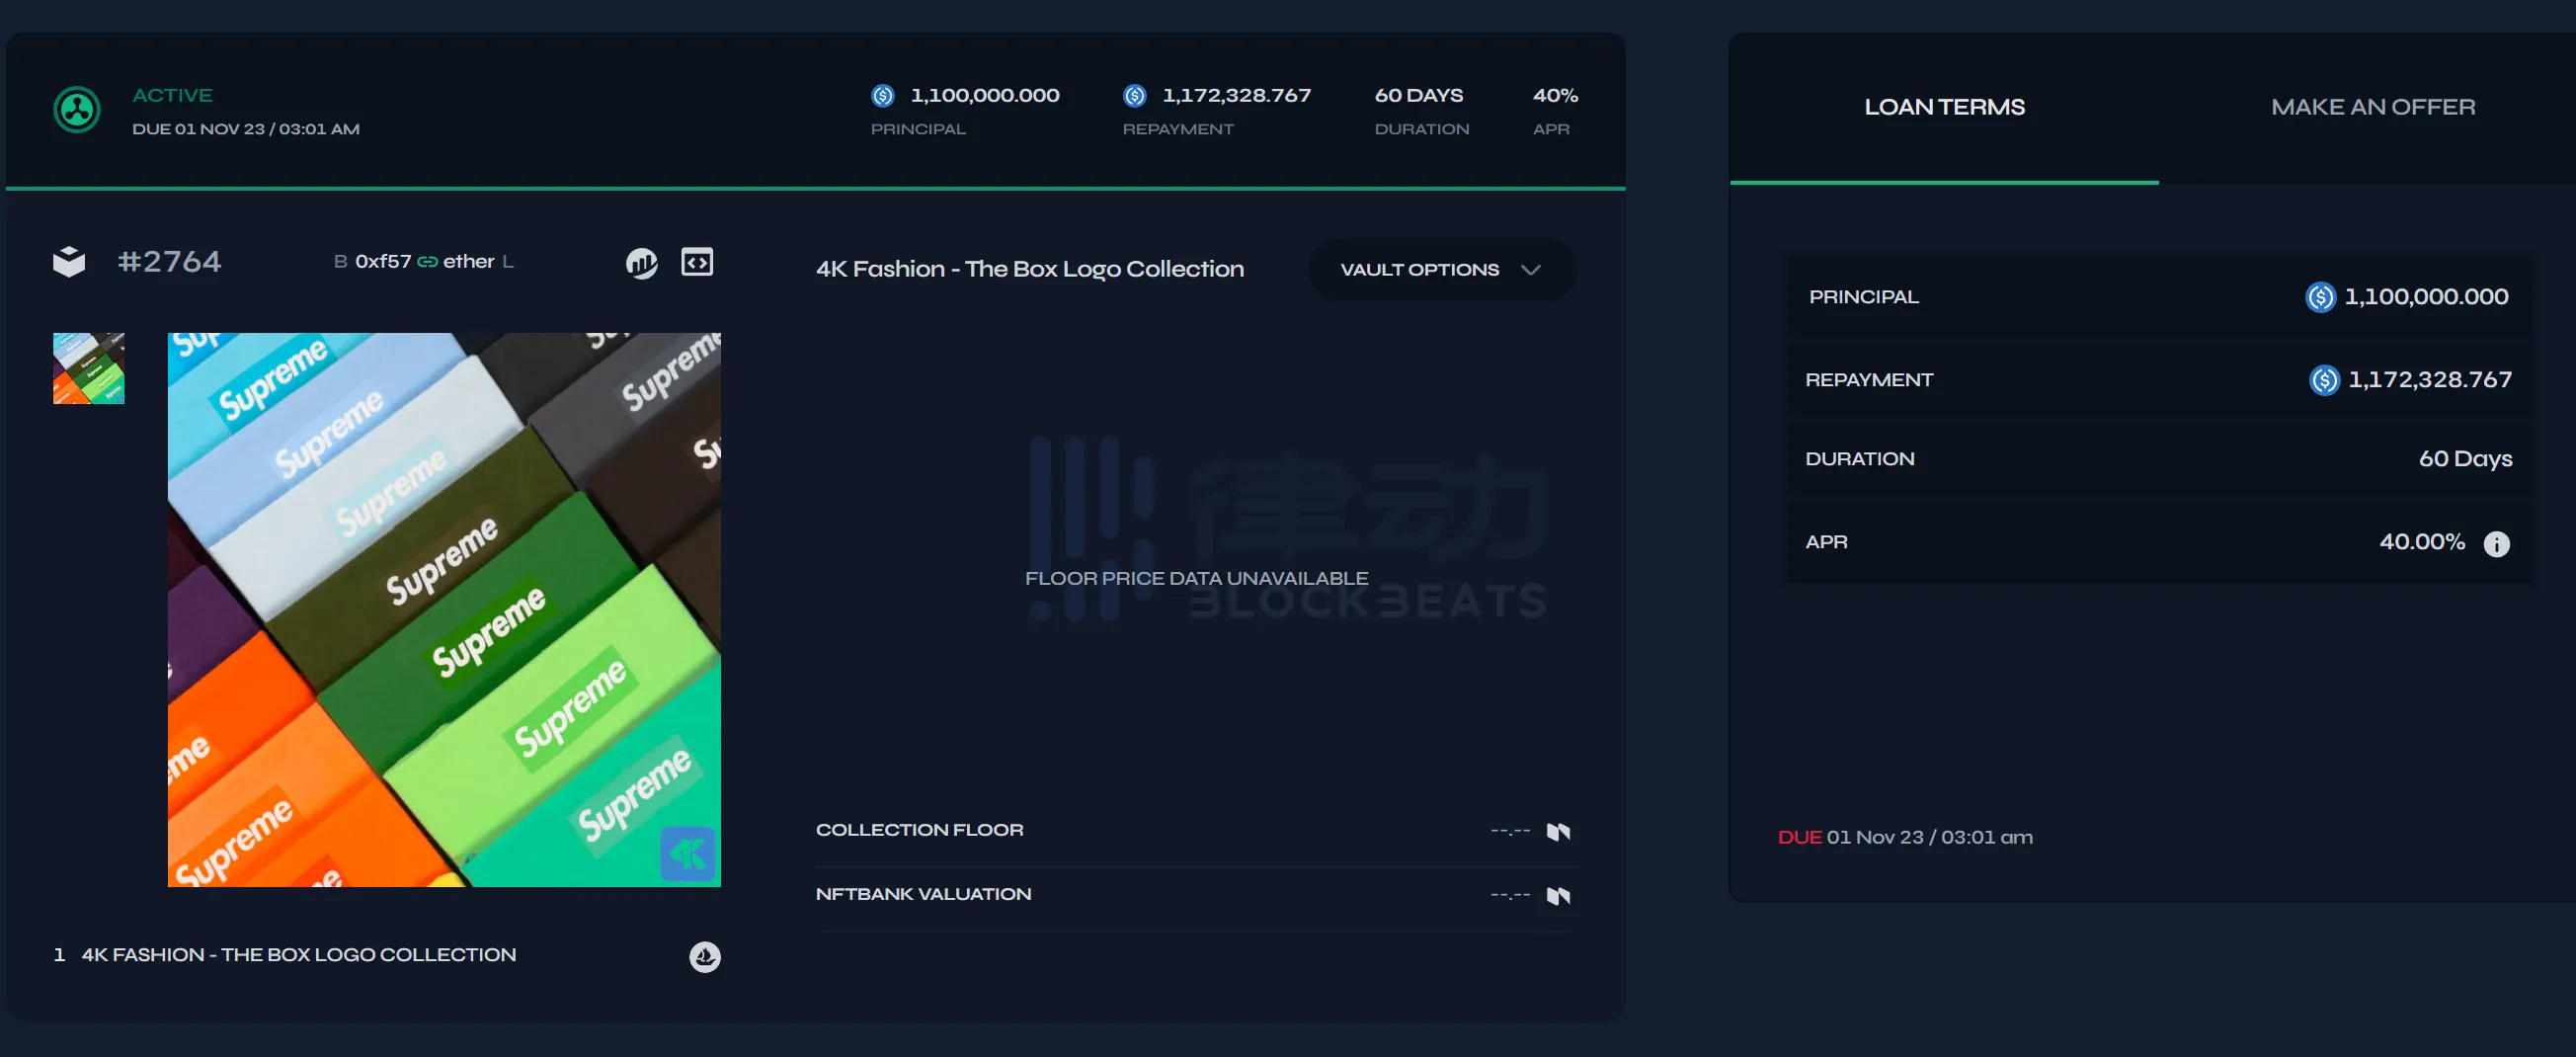Switch to the Make an Offer tab
Viewport: 2576px width, 1057px height.
(2372, 107)
